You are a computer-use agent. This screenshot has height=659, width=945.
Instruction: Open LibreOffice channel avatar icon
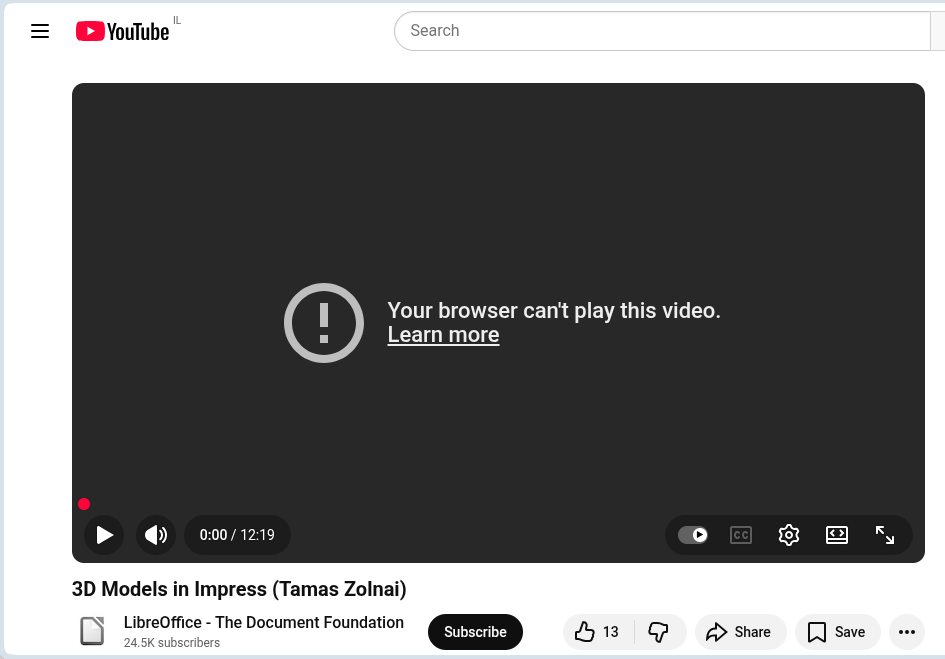[92, 631]
